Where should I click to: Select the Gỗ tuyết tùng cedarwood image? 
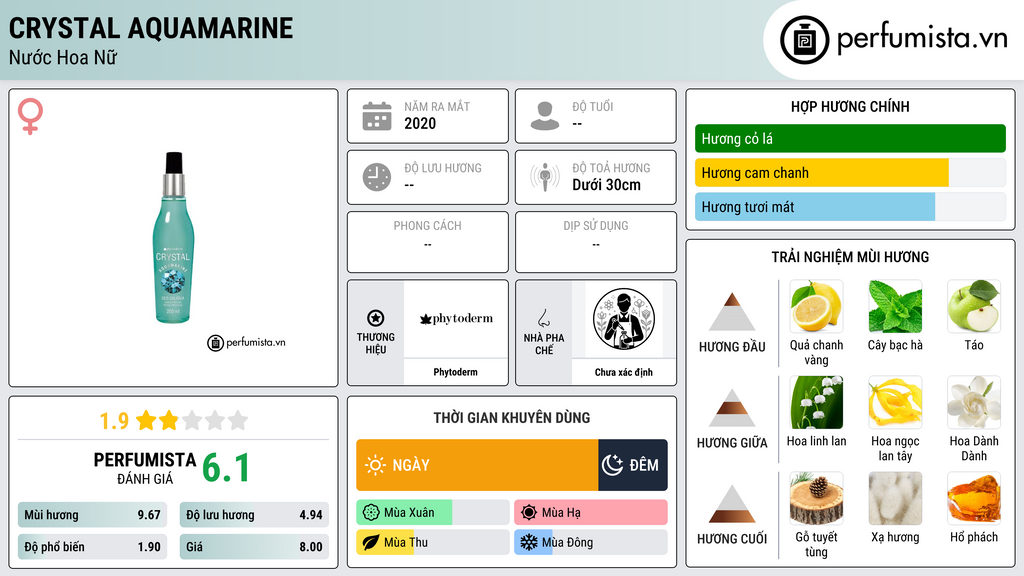coord(816,499)
